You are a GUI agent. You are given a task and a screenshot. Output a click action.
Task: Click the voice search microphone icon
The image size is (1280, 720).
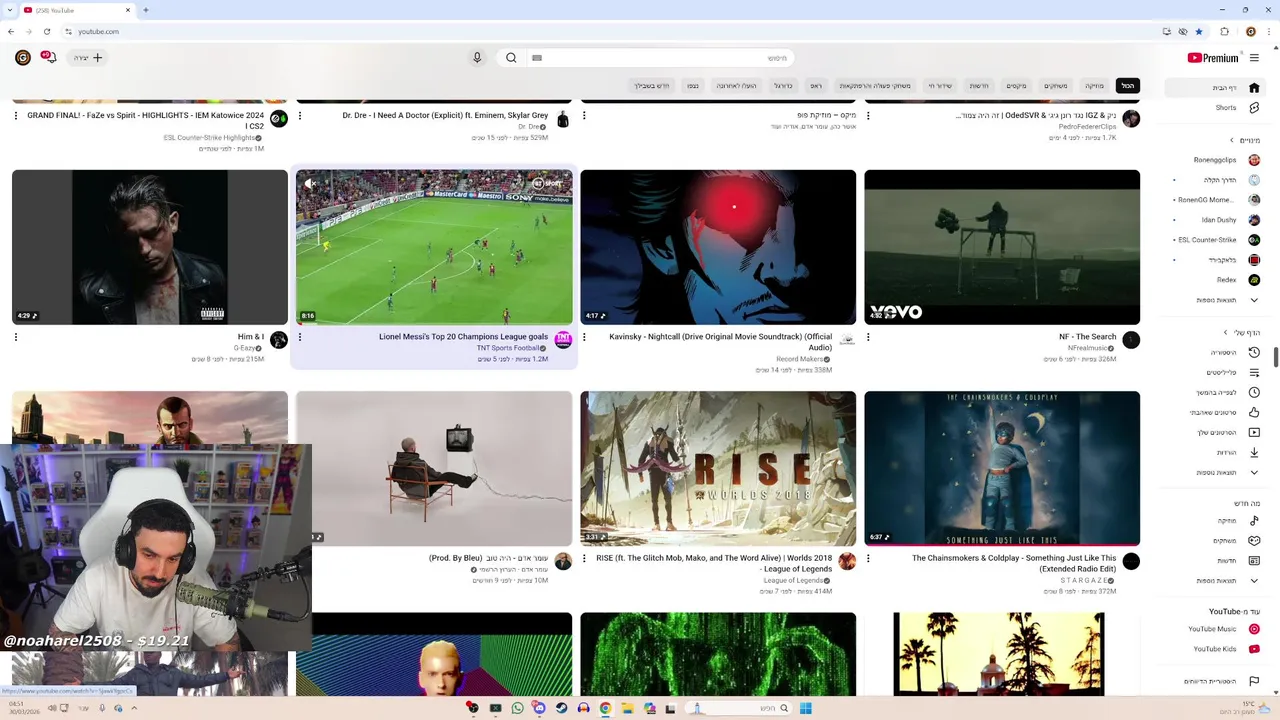point(477,58)
